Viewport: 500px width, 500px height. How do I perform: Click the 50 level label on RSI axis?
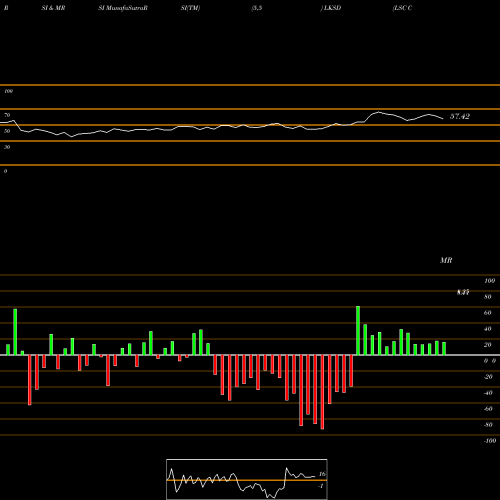[x=7, y=131]
